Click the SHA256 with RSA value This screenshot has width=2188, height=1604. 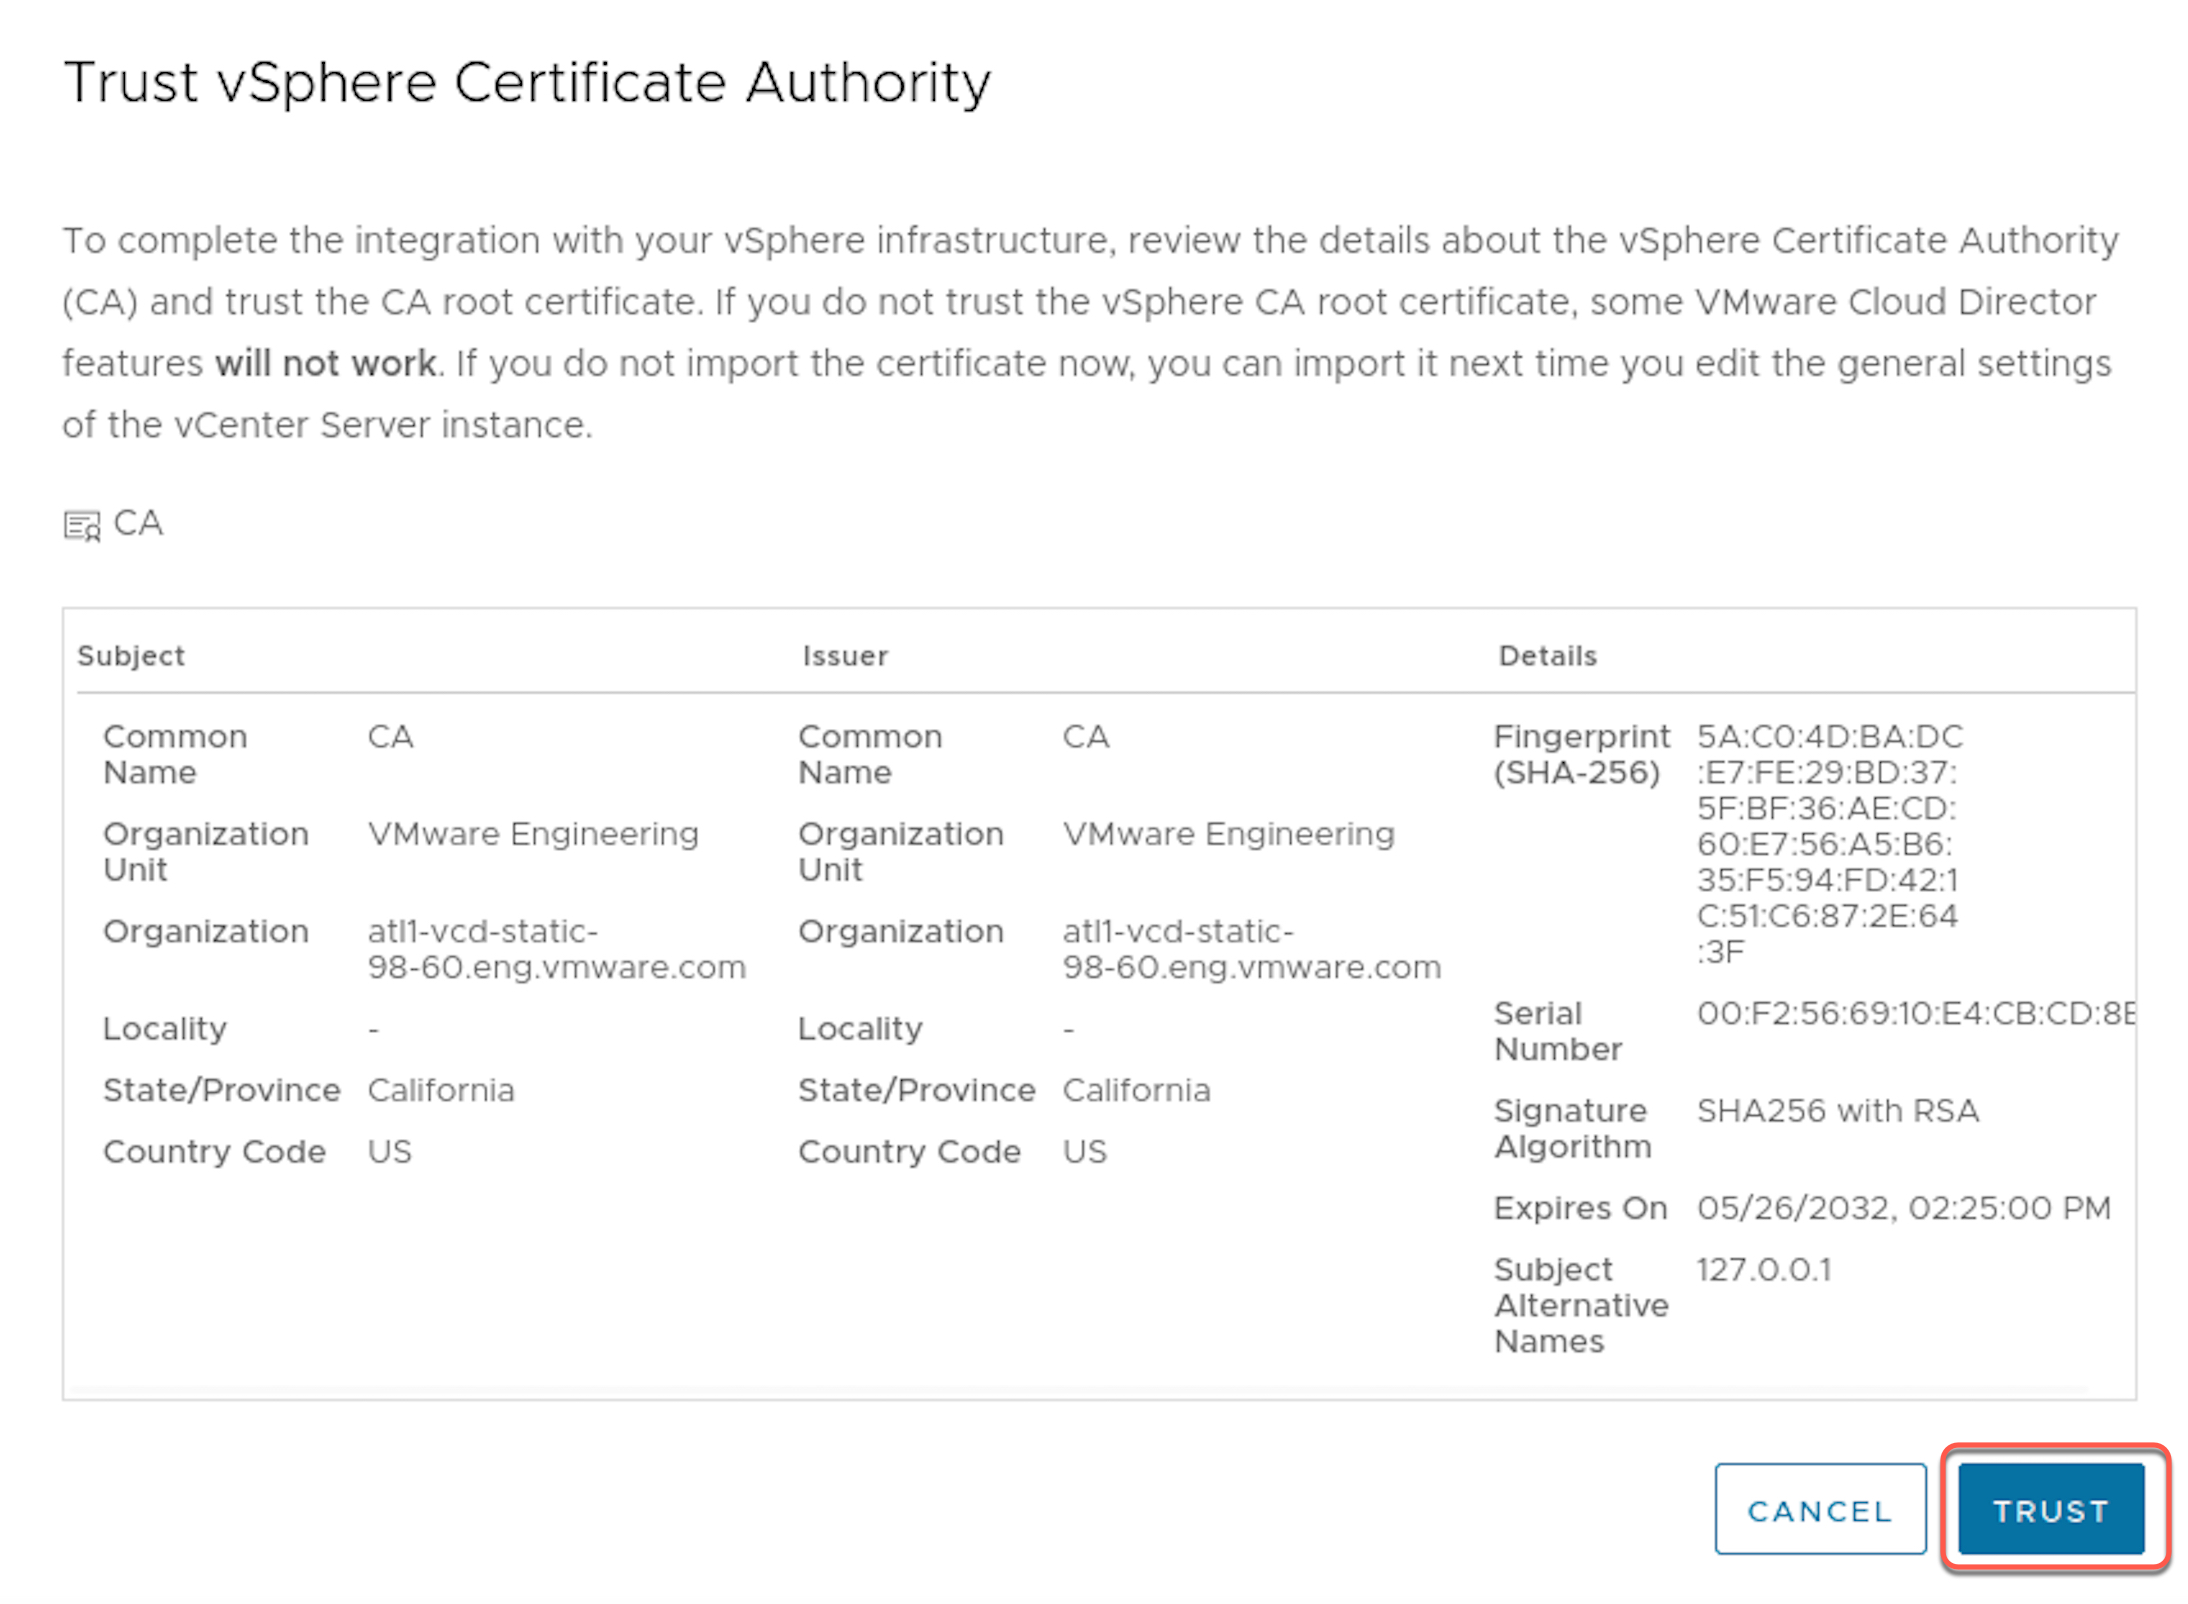pos(1837,1111)
